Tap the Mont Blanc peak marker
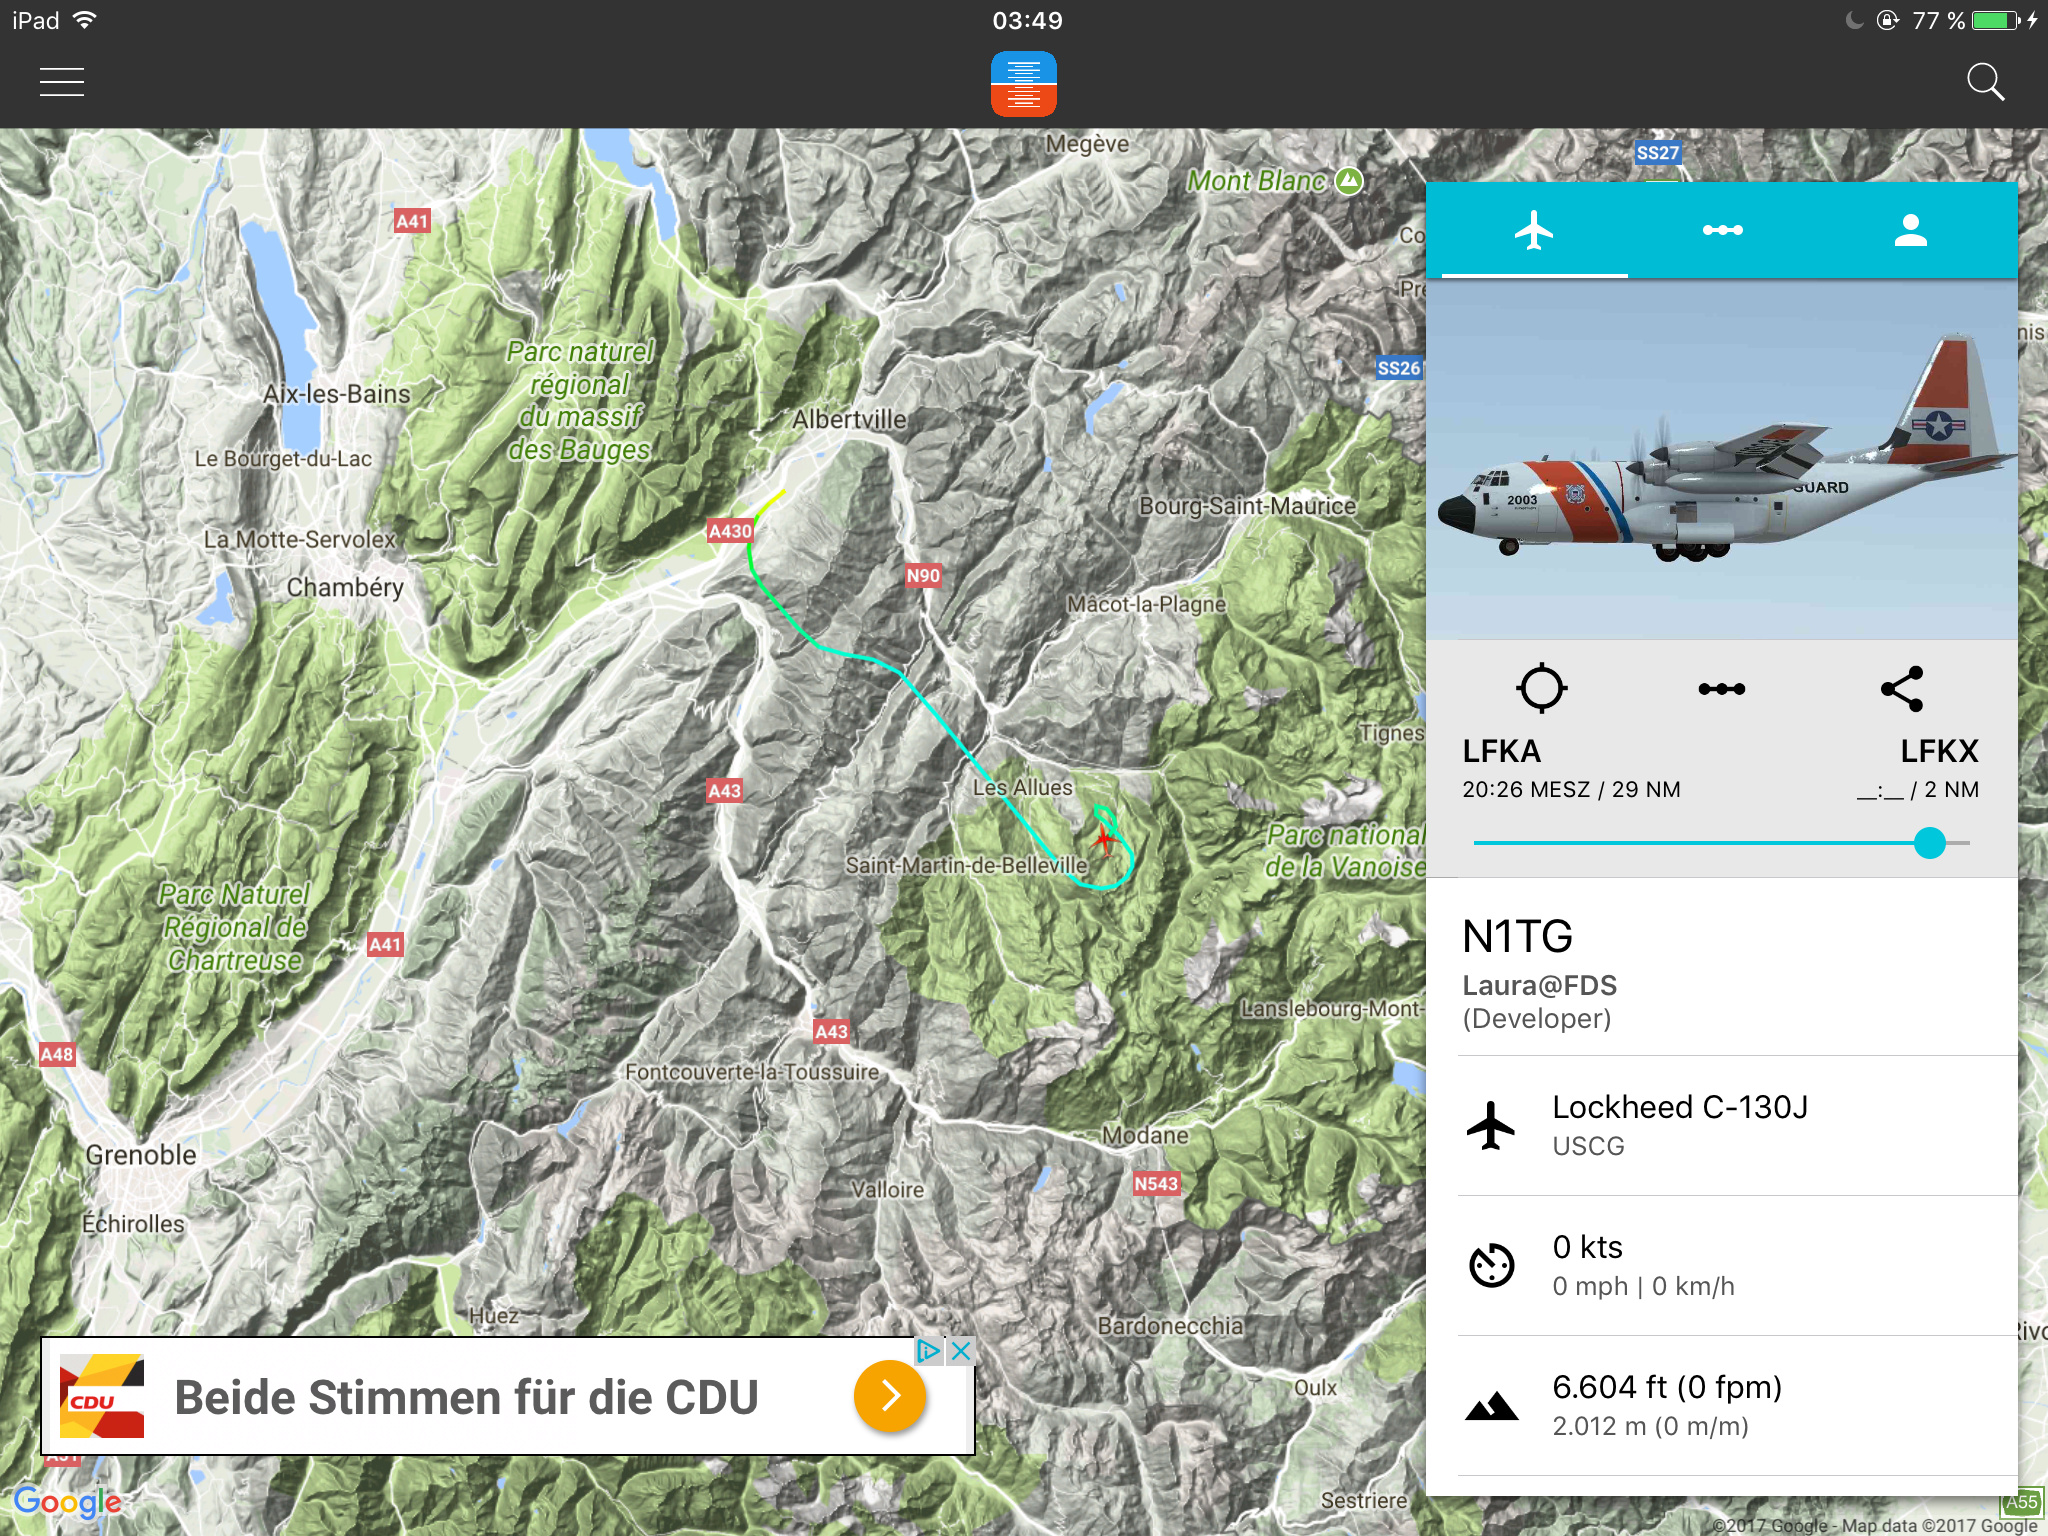 pyautogui.click(x=1349, y=181)
